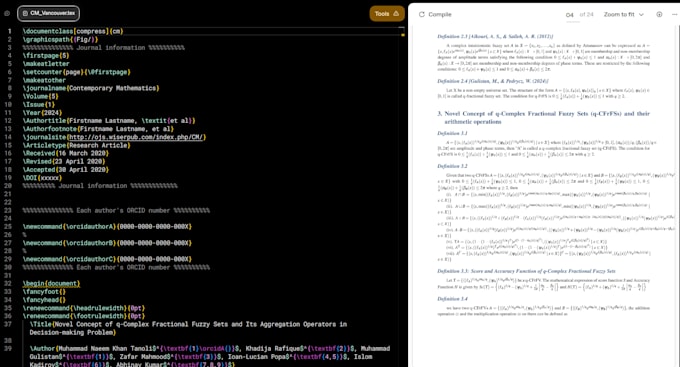Click the \begin{document} line

click(x=51, y=283)
